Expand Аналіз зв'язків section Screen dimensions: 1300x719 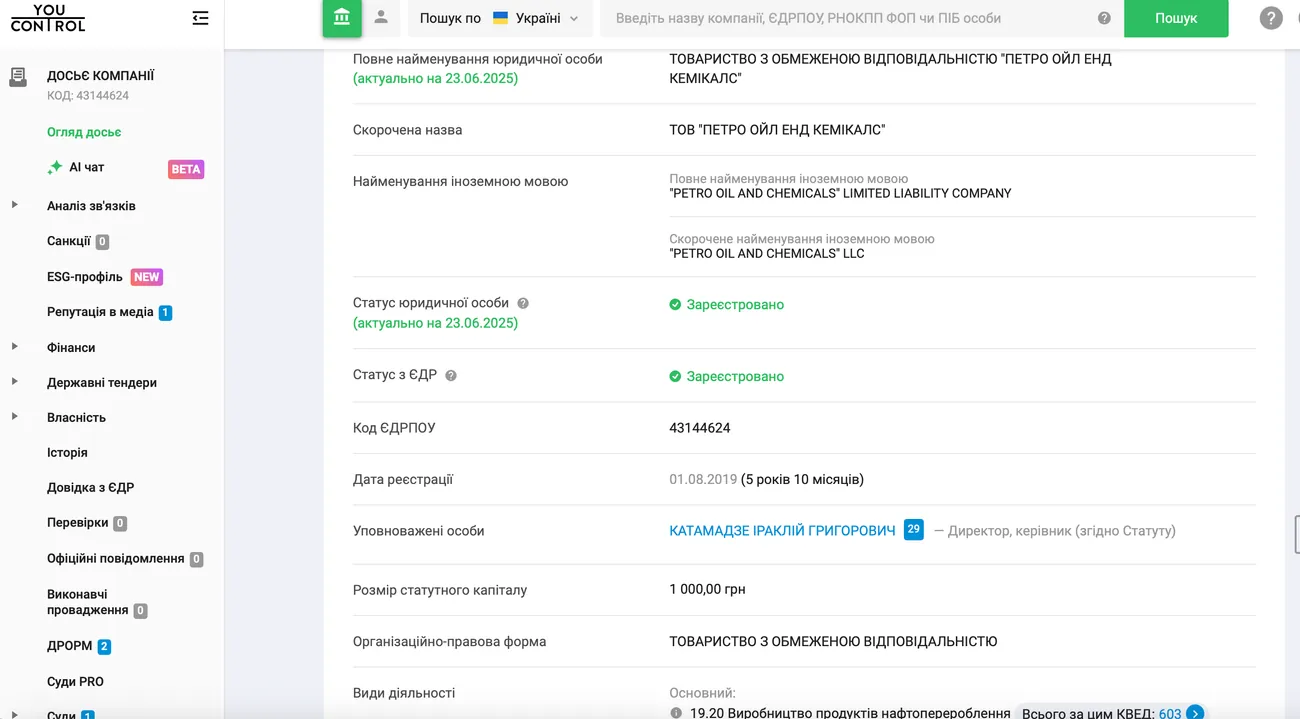coord(15,205)
